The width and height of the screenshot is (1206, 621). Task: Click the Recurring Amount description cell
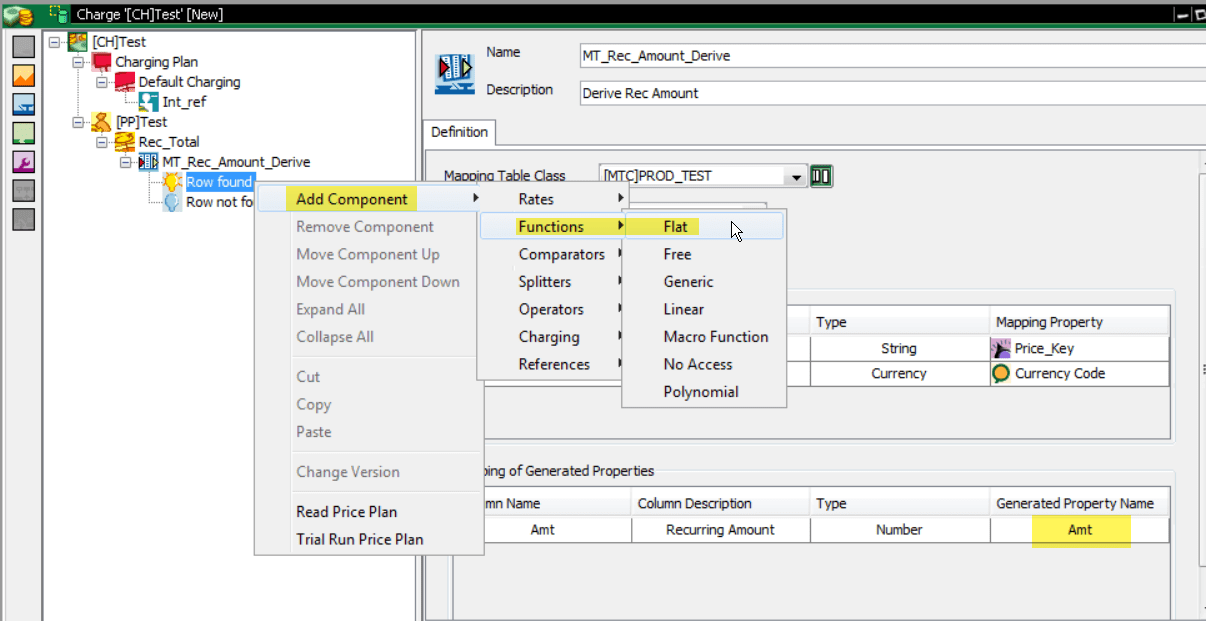(x=720, y=530)
